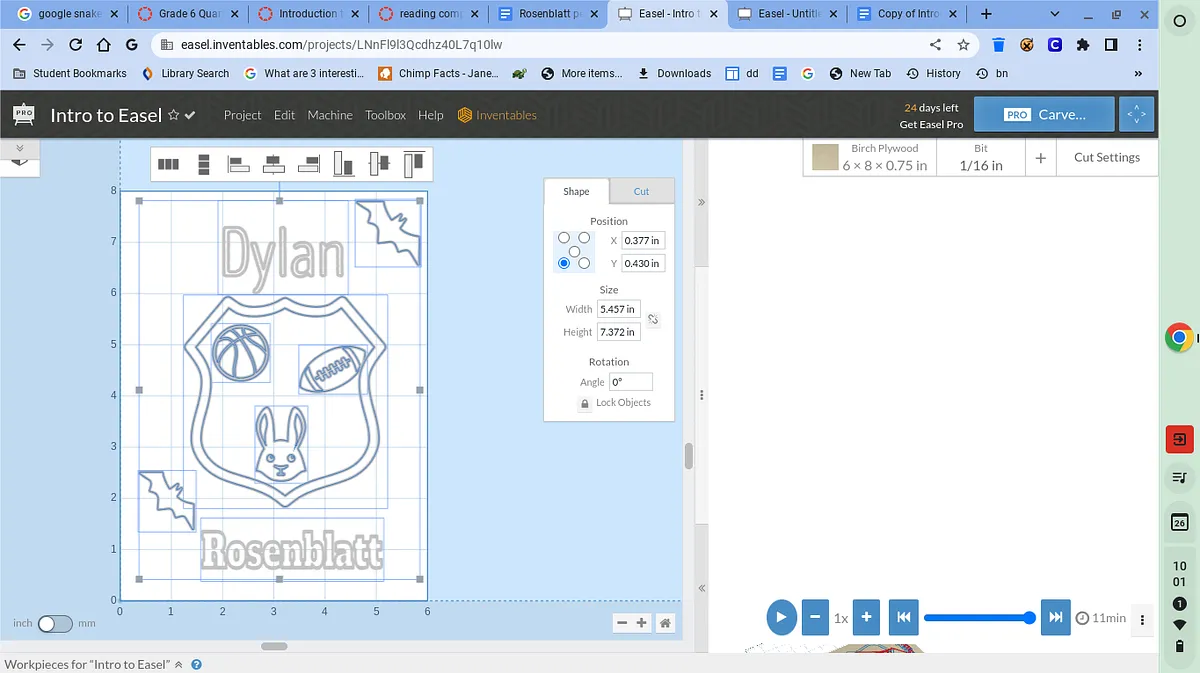Image resolution: width=1200 pixels, height=673 pixels.
Task: Click the lock aspect ratio icon
Action: (x=653, y=320)
